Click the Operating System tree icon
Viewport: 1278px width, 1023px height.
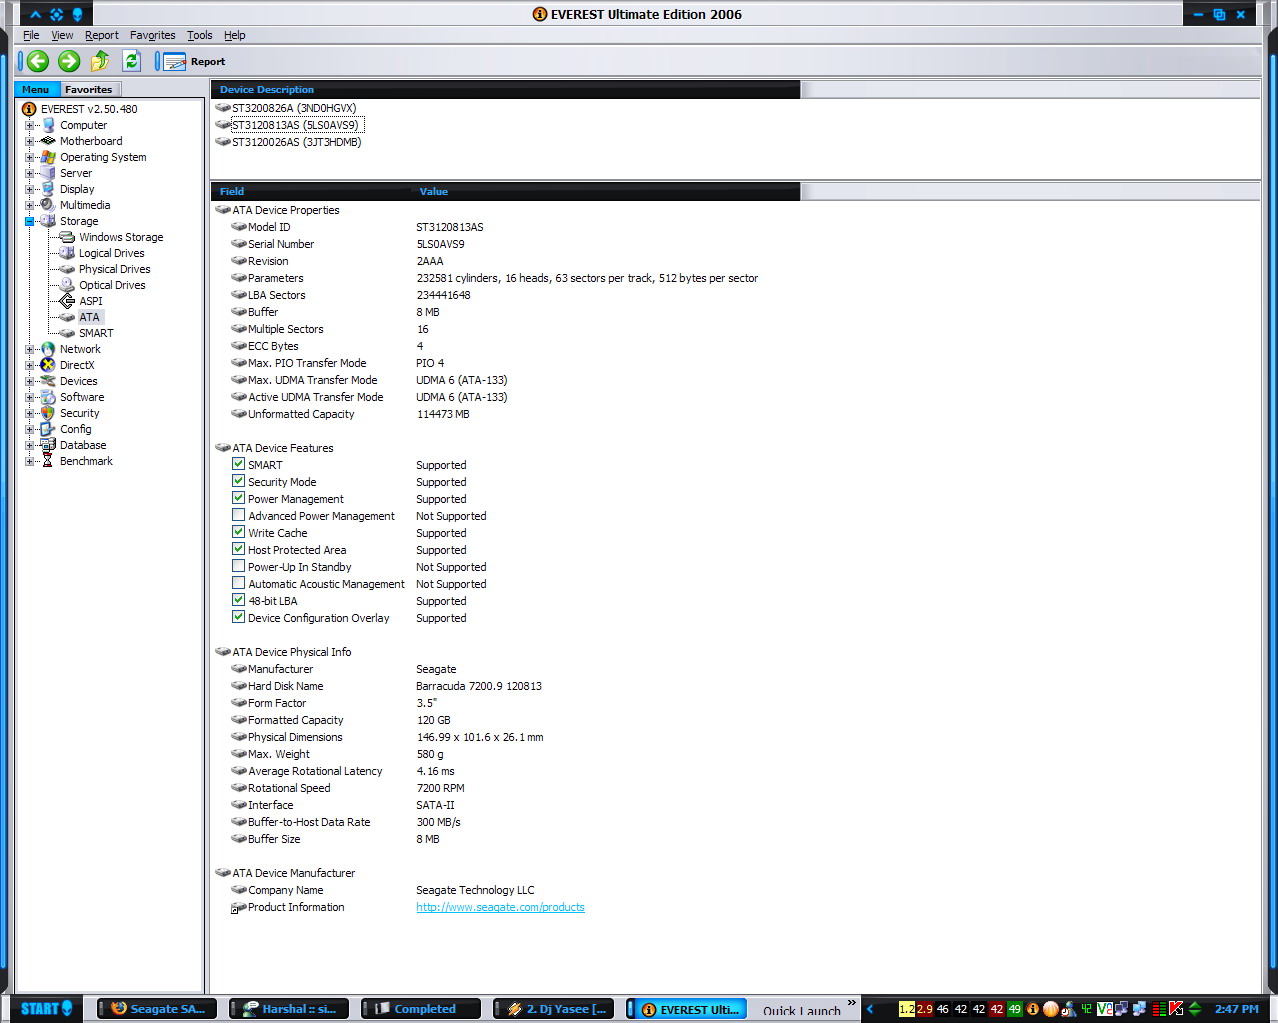48,157
